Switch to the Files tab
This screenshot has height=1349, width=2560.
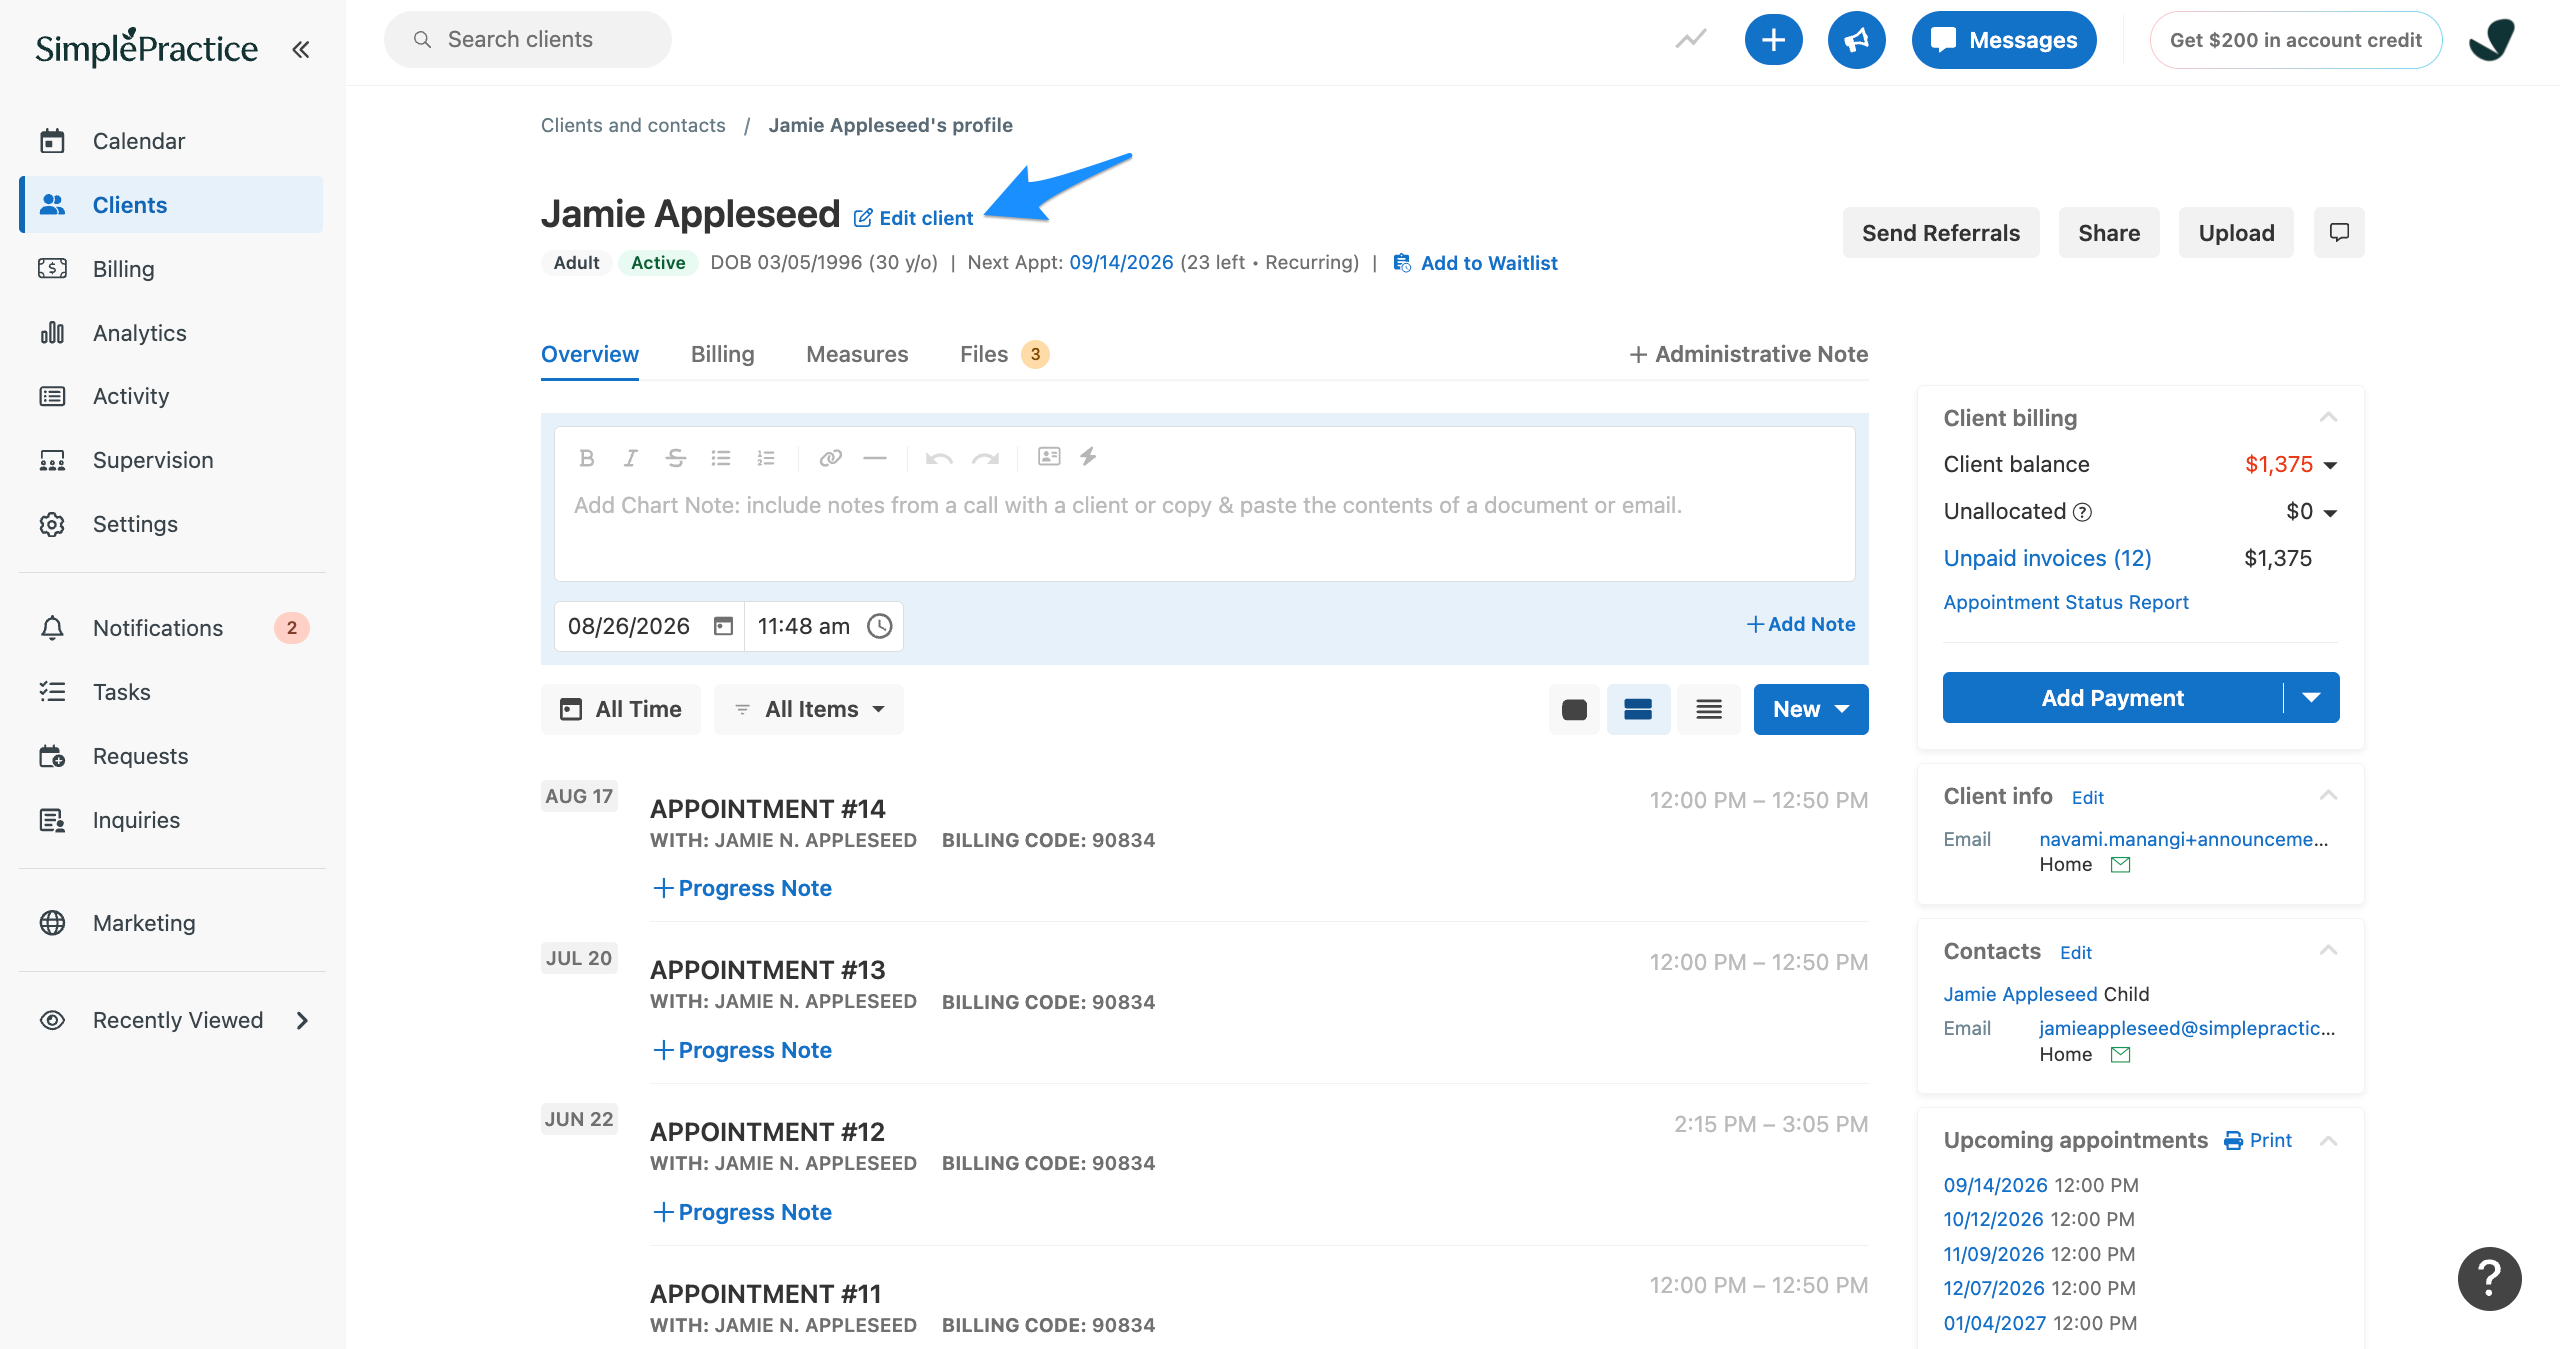[1004, 354]
